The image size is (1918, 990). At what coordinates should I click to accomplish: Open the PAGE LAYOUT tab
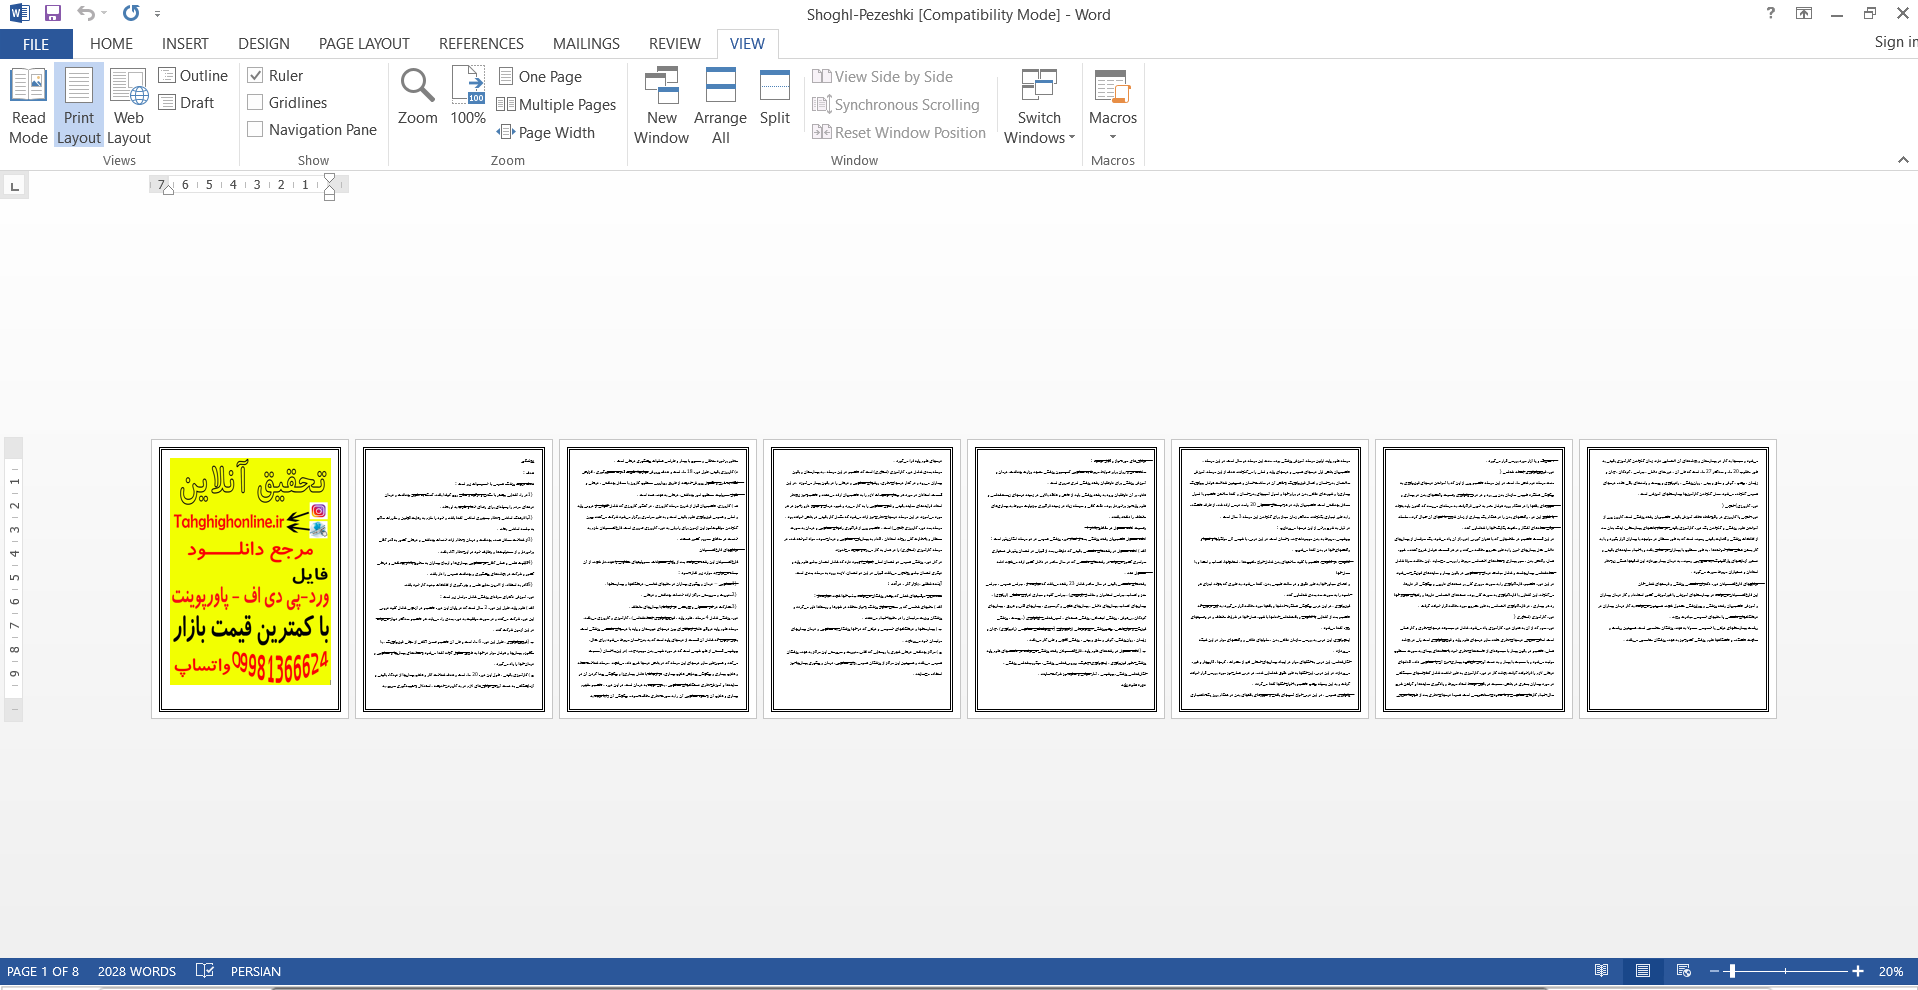pos(364,44)
